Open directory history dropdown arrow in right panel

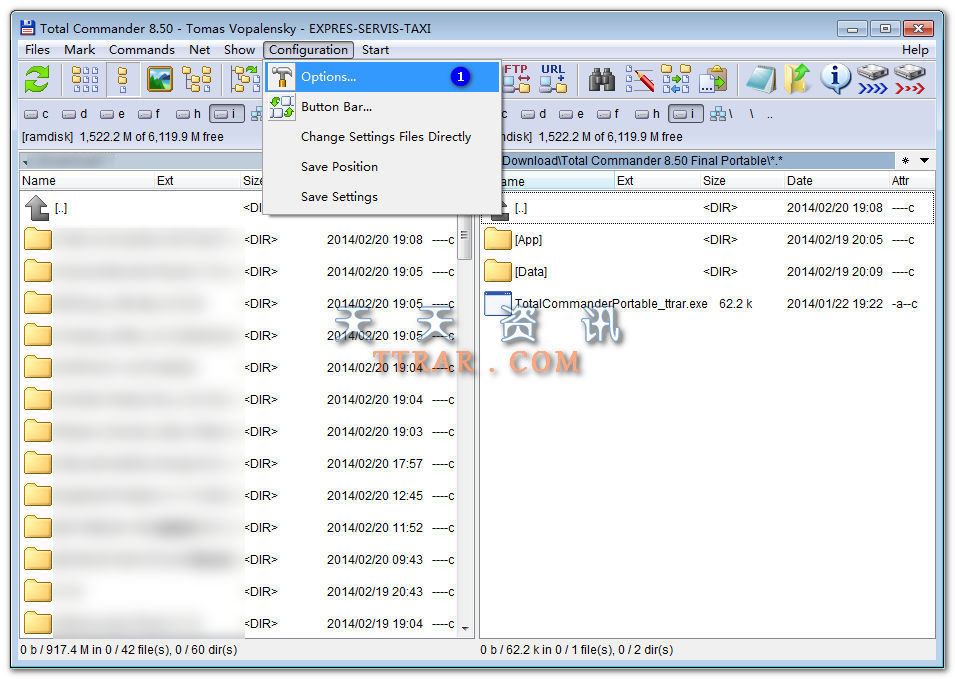point(925,161)
